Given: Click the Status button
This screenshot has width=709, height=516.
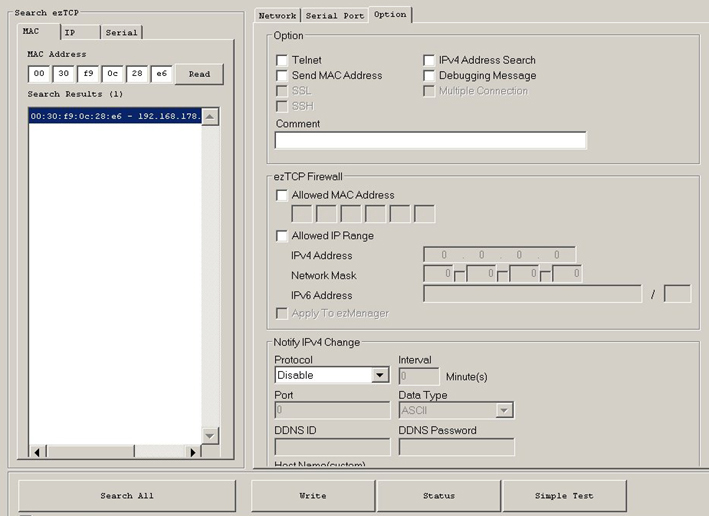Looking at the screenshot, I should [x=439, y=496].
